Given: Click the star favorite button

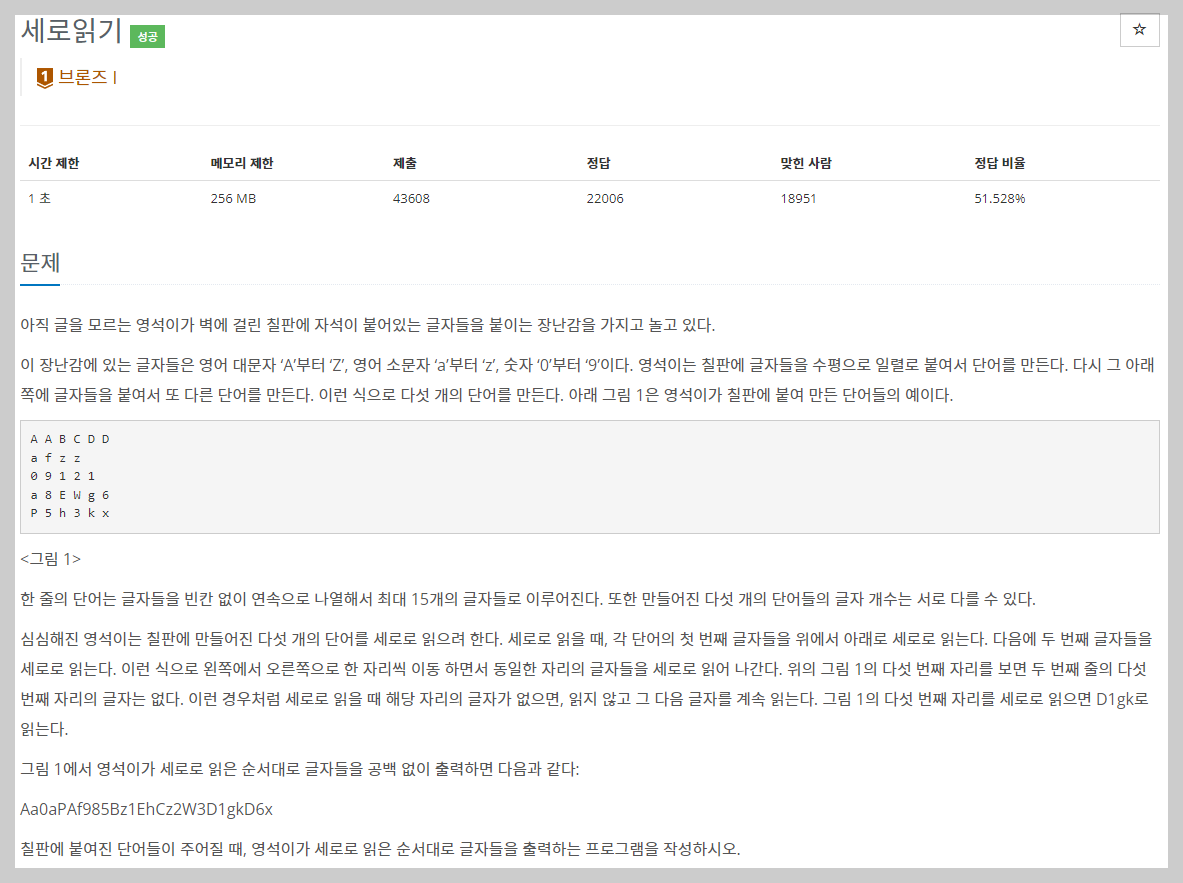Looking at the screenshot, I should coord(1139,30).
